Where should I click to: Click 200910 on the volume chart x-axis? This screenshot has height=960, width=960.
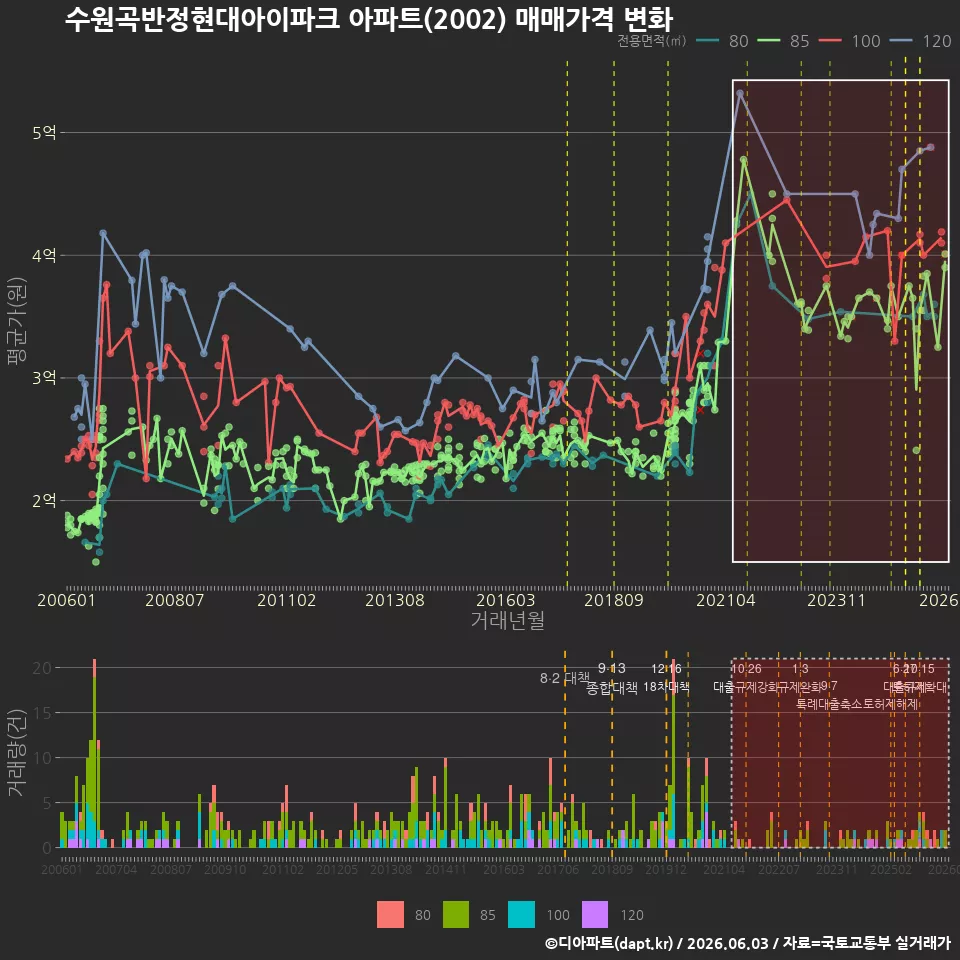225,869
